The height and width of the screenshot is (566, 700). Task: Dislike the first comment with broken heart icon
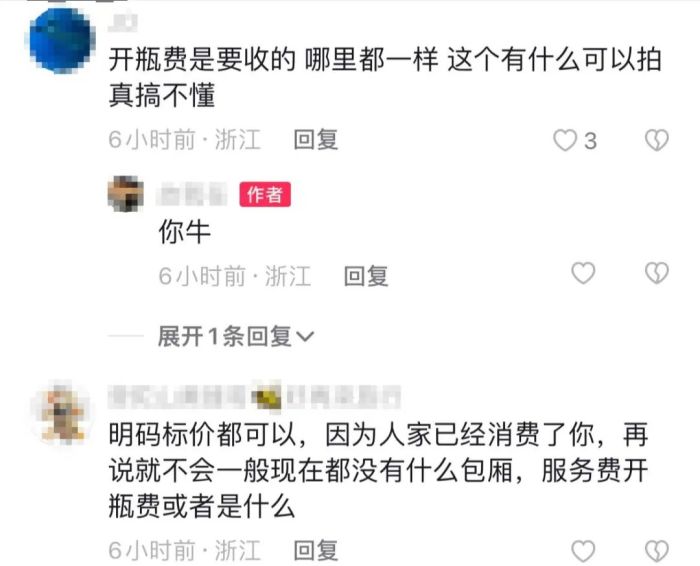coord(657,140)
